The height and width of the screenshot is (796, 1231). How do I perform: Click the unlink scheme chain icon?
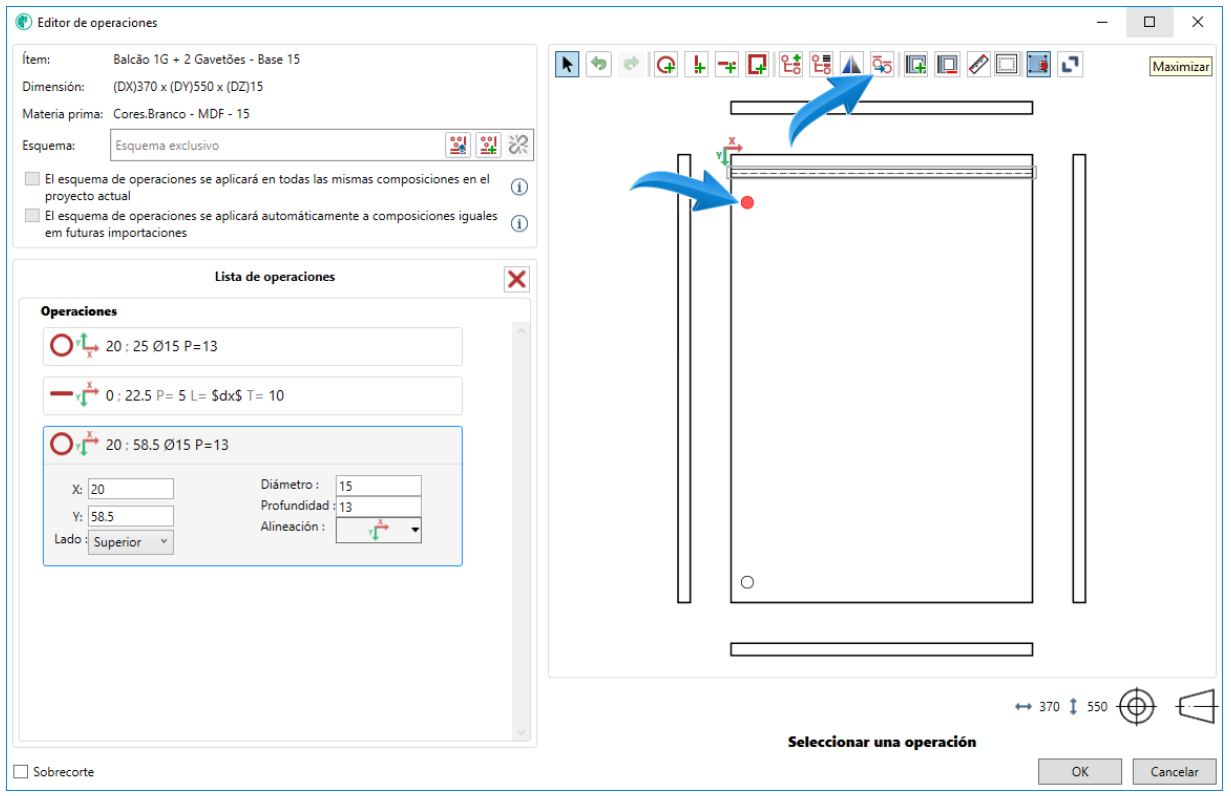(518, 145)
